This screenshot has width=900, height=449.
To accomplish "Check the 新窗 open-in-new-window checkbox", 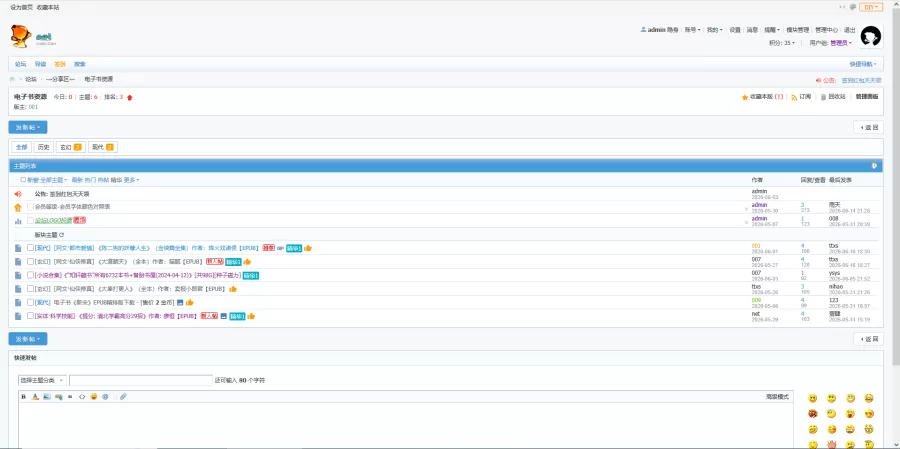I will coord(24,180).
